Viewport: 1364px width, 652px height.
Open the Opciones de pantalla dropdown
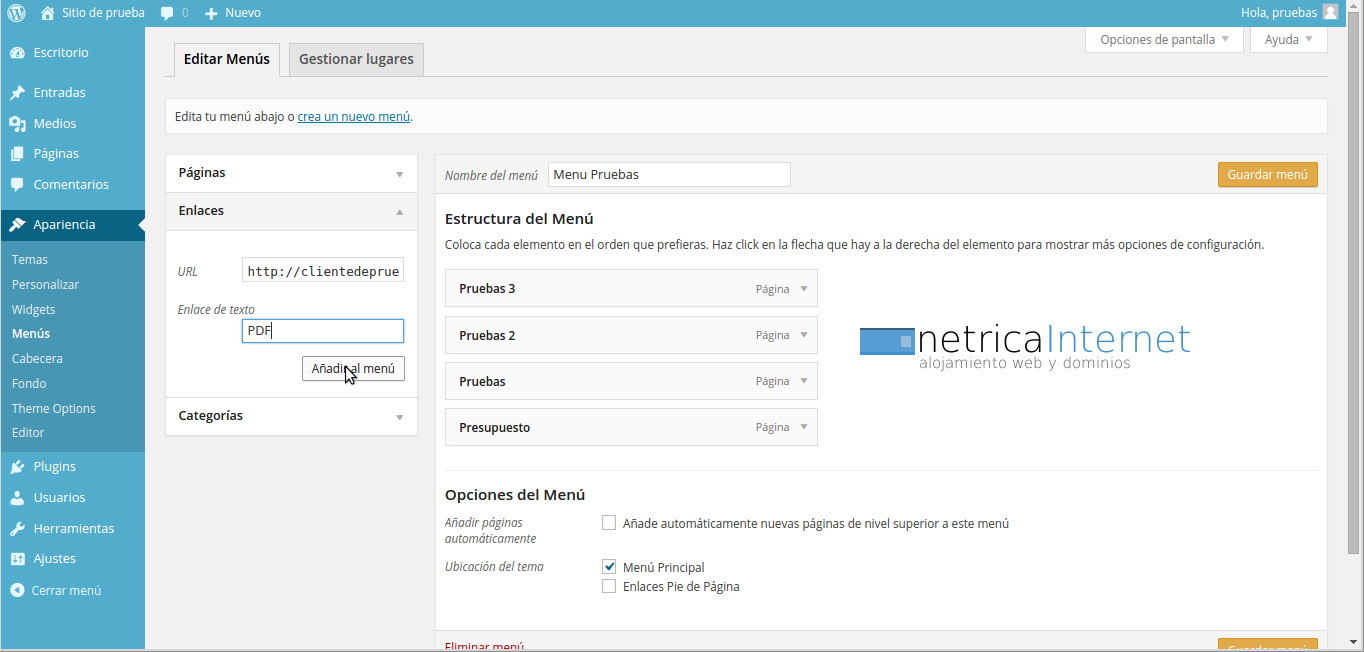(x=1164, y=40)
